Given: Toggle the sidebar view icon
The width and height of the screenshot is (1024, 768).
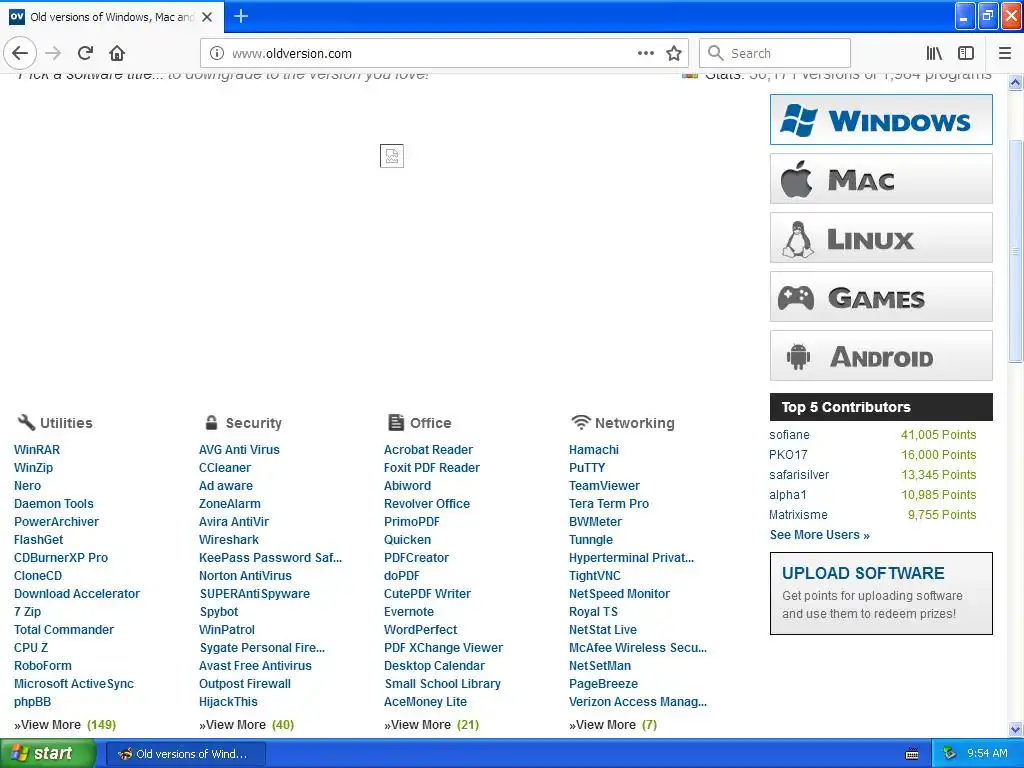Looking at the screenshot, I should pyautogui.click(x=966, y=53).
